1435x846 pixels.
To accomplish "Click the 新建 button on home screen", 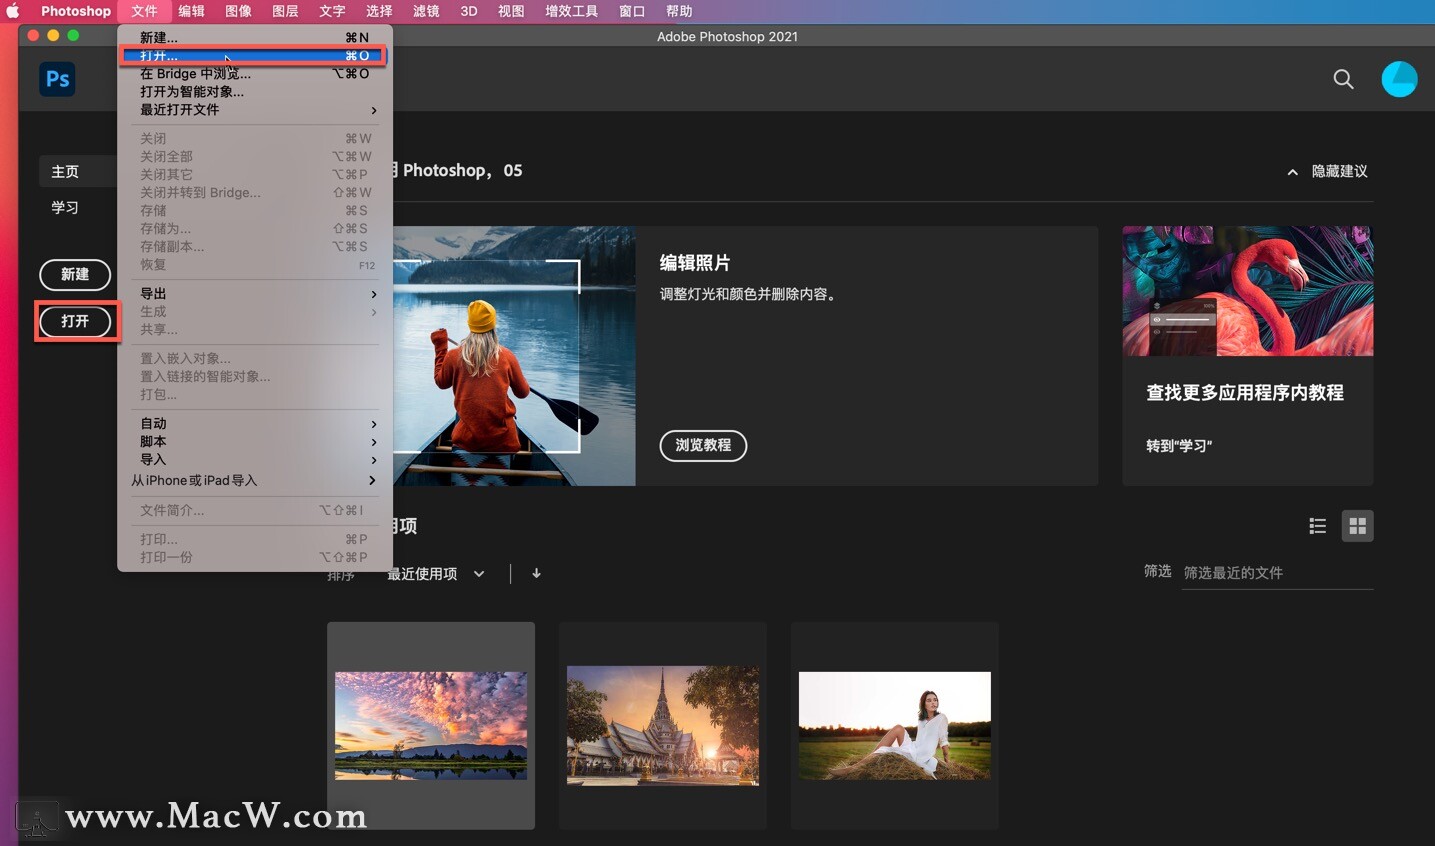I will point(75,274).
